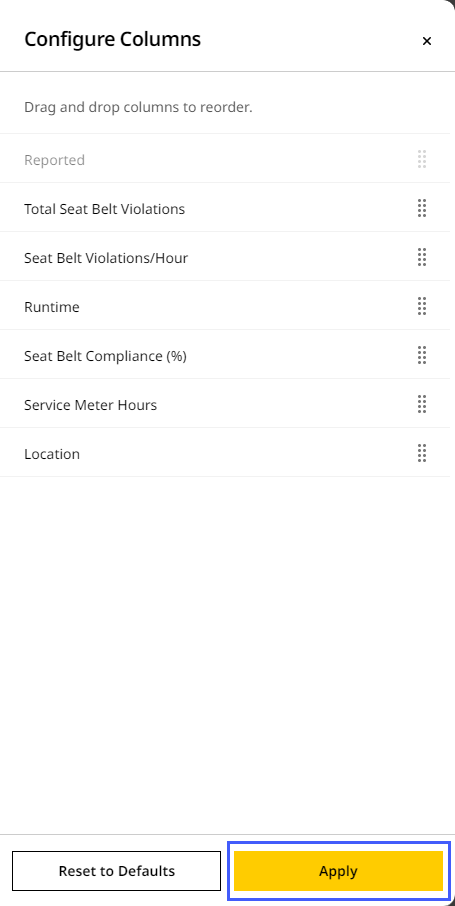The image size is (455, 906).
Task: Click the disabled Reported column label
Action: (54, 160)
